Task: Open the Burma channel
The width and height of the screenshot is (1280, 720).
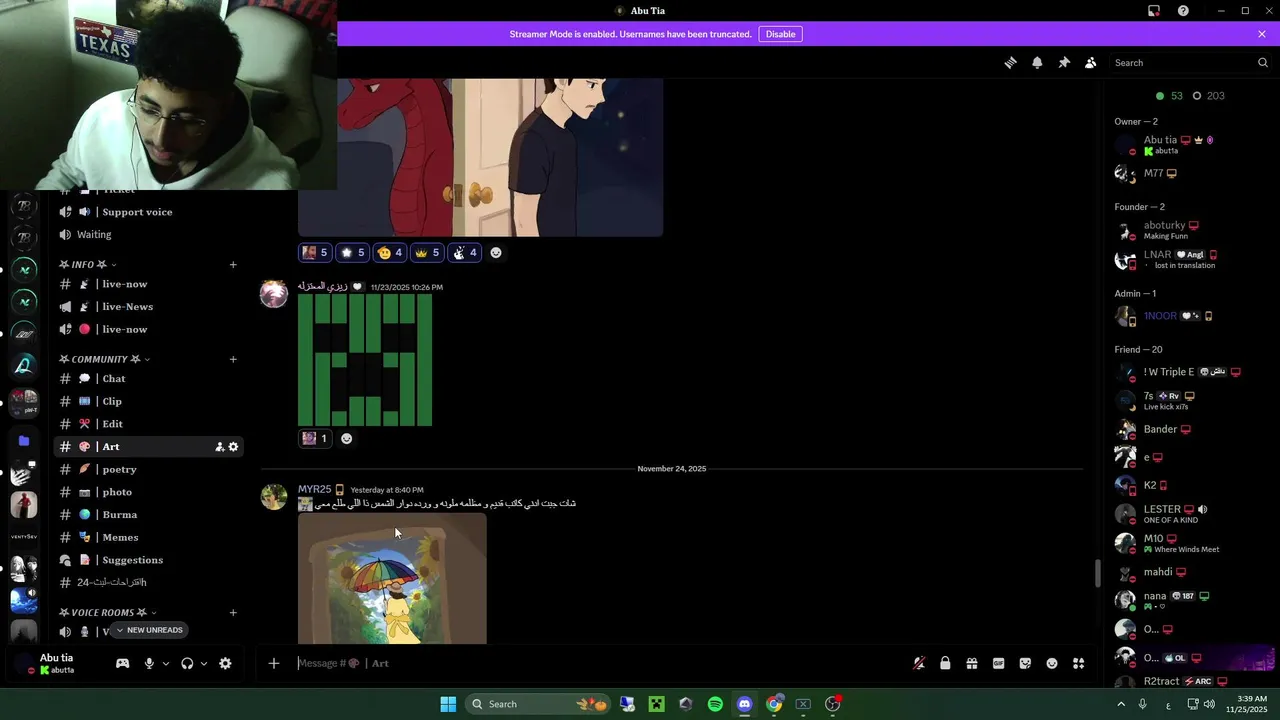Action: click(148, 514)
